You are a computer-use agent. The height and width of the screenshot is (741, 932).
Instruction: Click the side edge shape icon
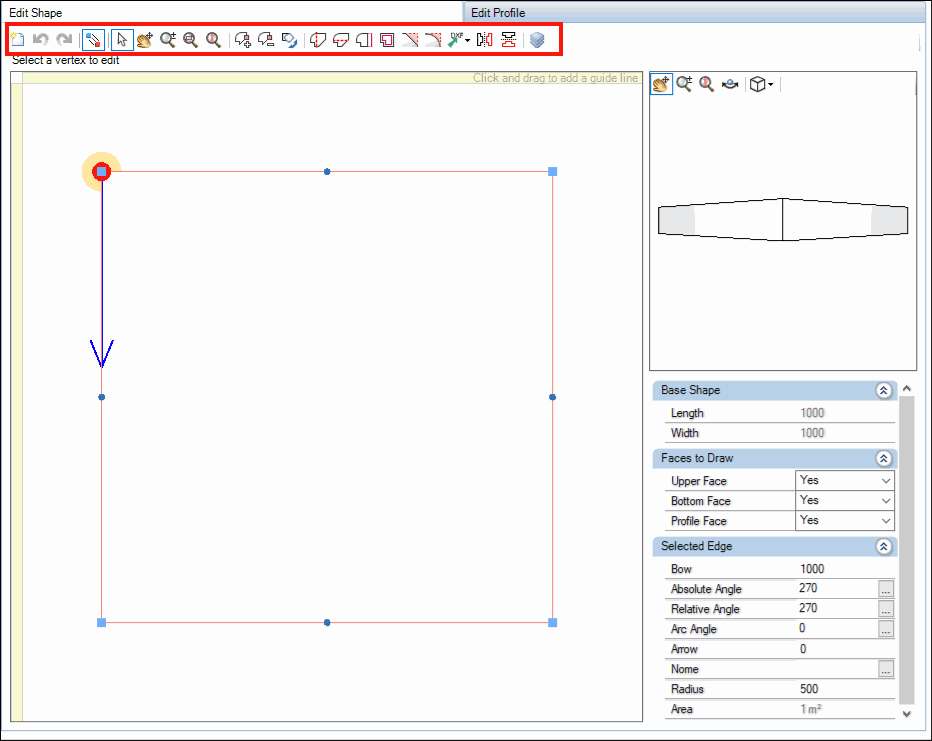(x=364, y=40)
